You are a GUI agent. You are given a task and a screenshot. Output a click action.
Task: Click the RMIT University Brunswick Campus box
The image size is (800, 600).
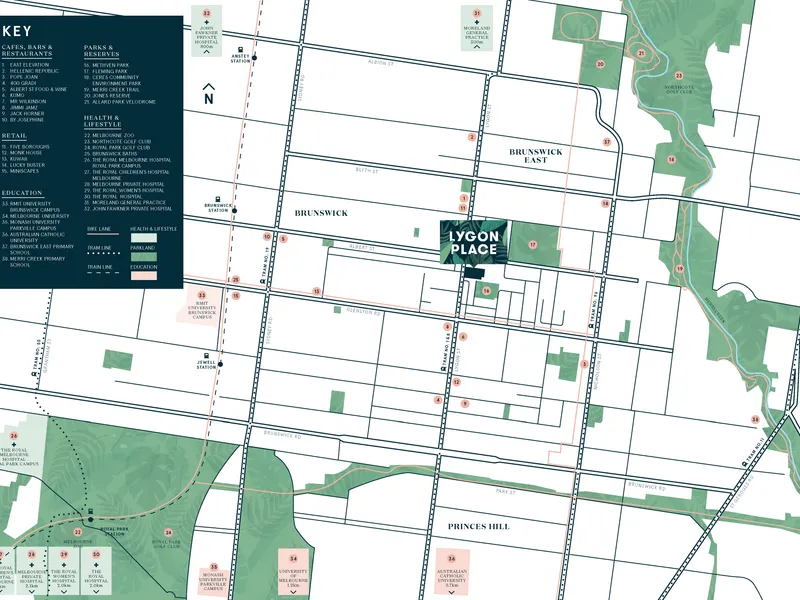tap(202, 305)
